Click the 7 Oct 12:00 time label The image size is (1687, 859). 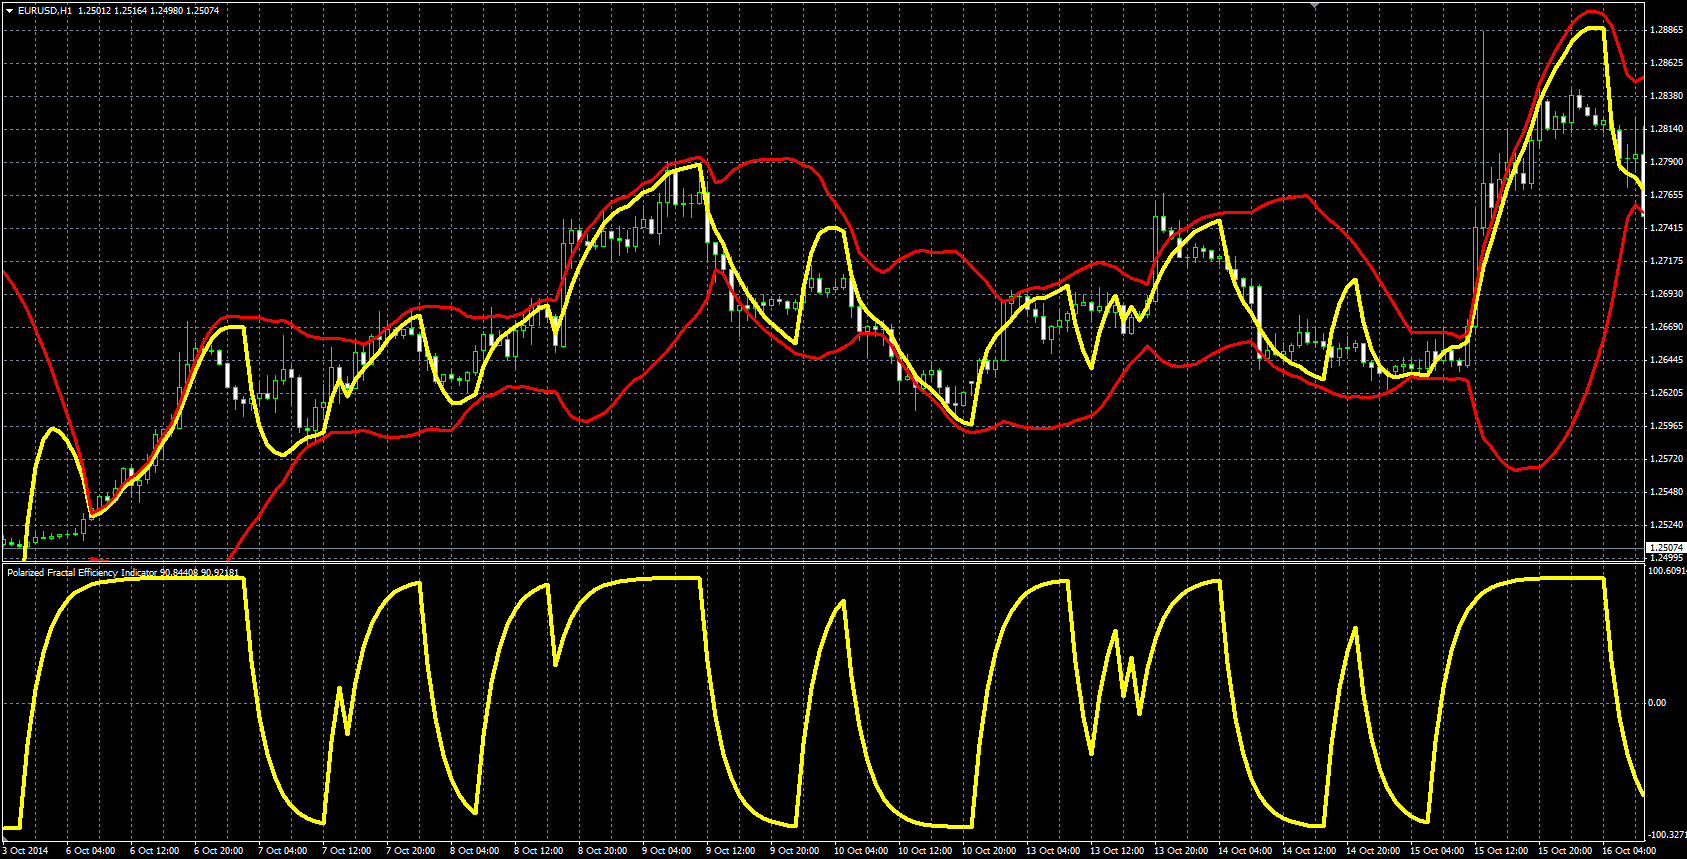point(346,851)
